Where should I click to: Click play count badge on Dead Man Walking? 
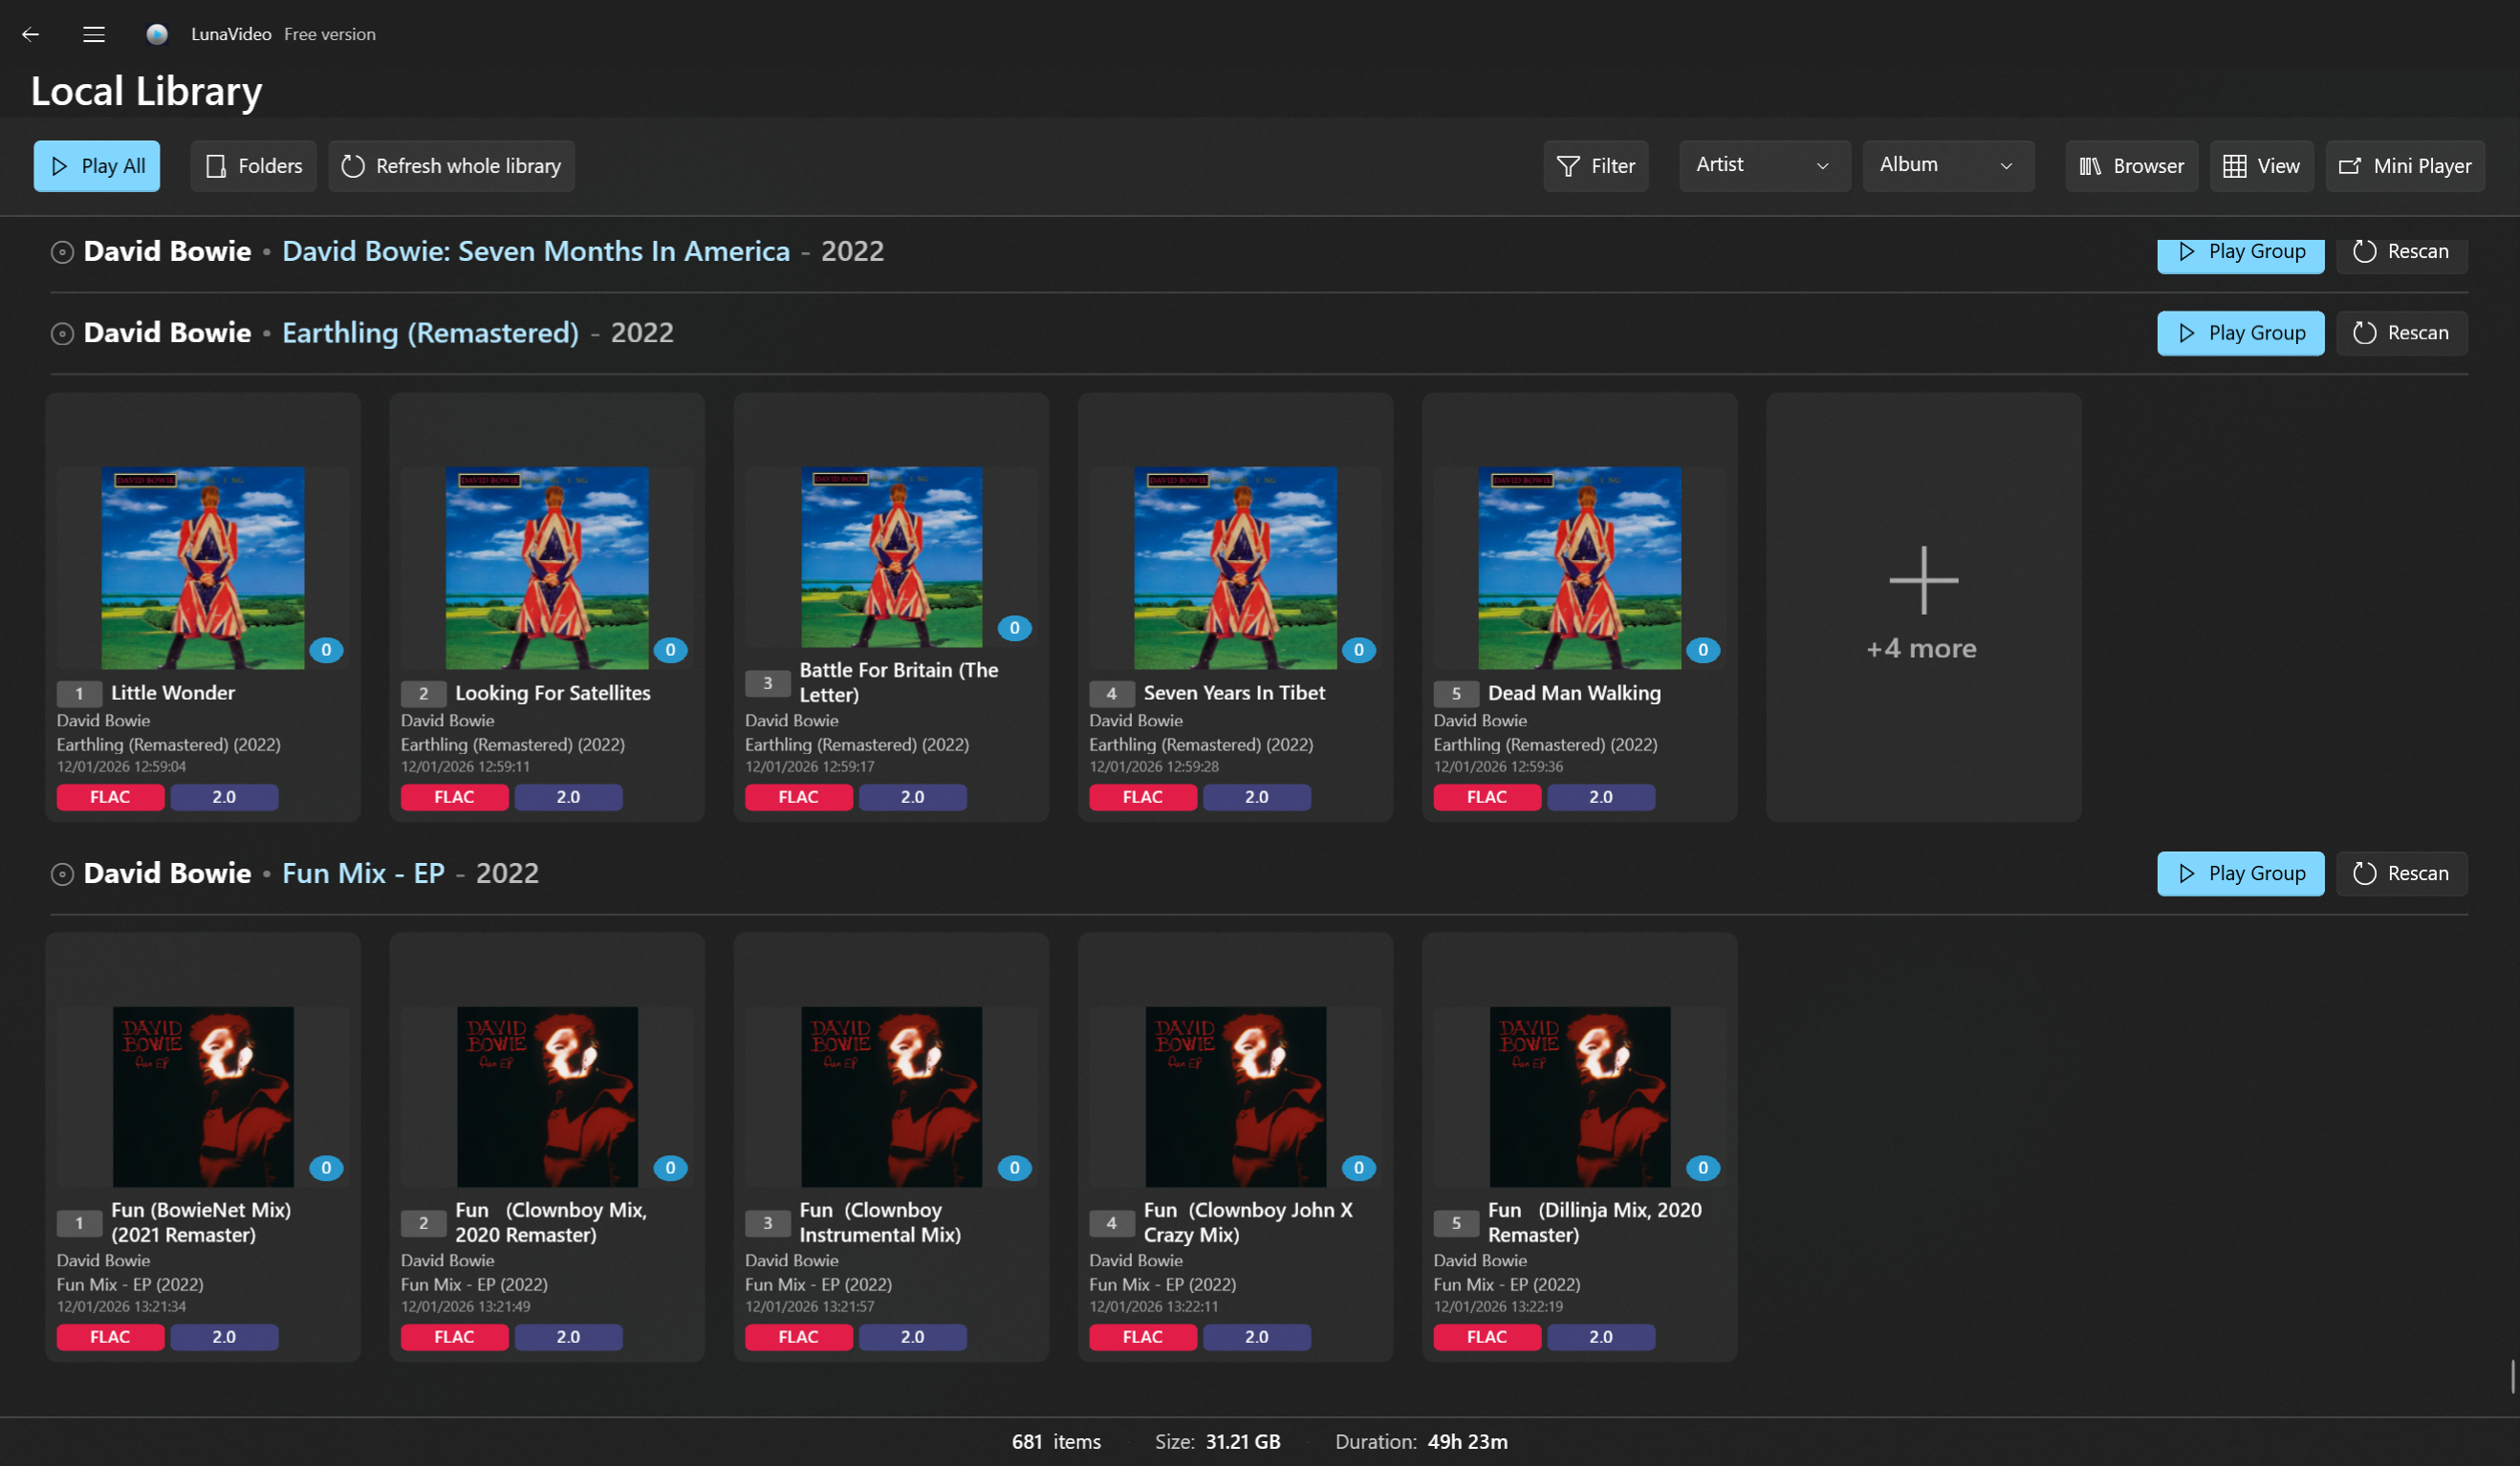(x=1703, y=650)
